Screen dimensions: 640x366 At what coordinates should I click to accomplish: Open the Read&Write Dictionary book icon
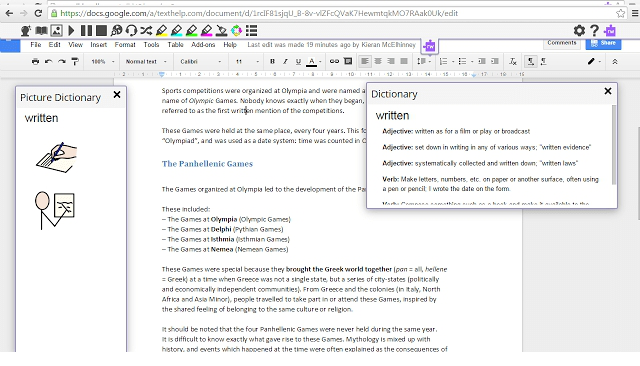pyautogui.click(x=41, y=31)
